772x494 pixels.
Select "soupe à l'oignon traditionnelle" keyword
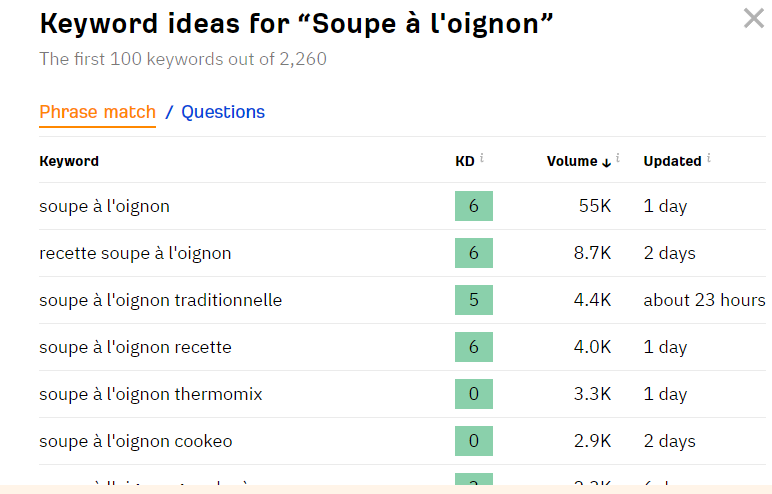coord(160,301)
